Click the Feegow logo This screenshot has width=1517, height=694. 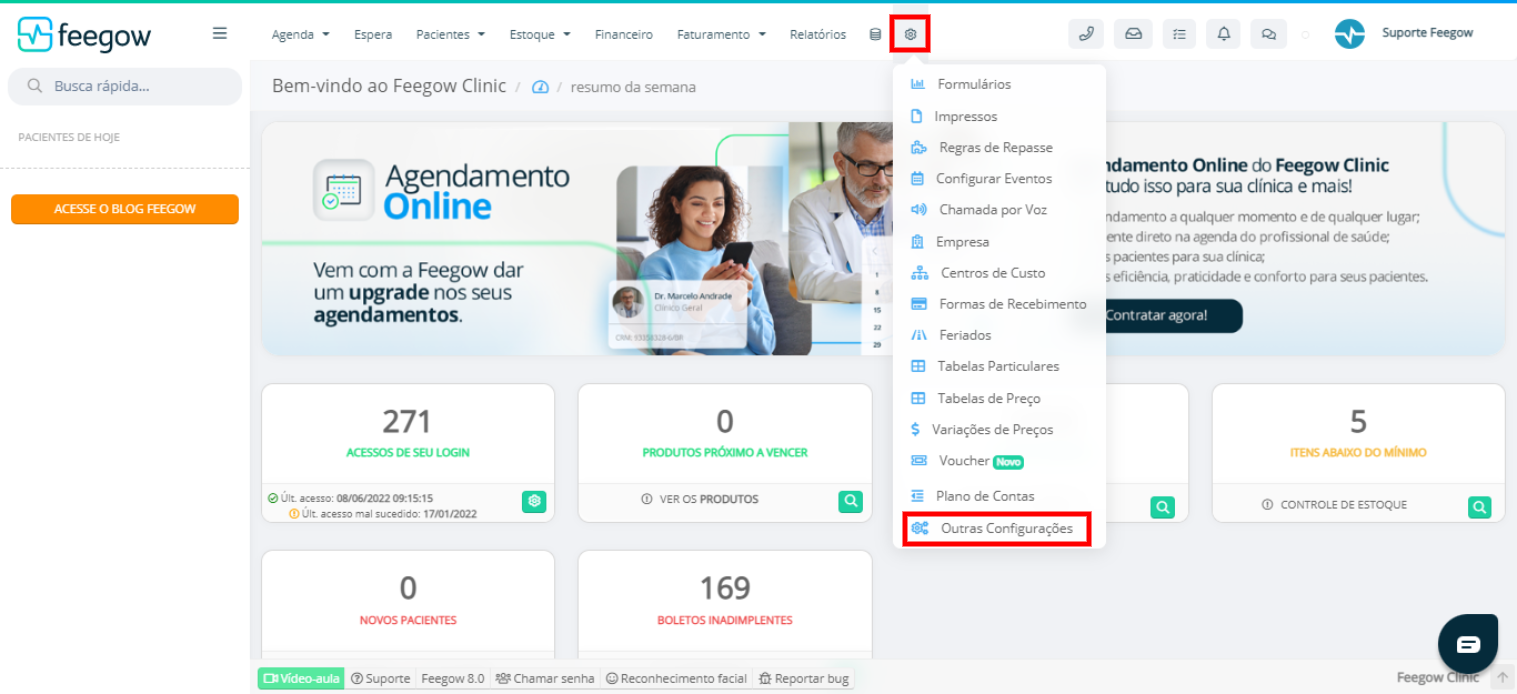click(x=84, y=35)
